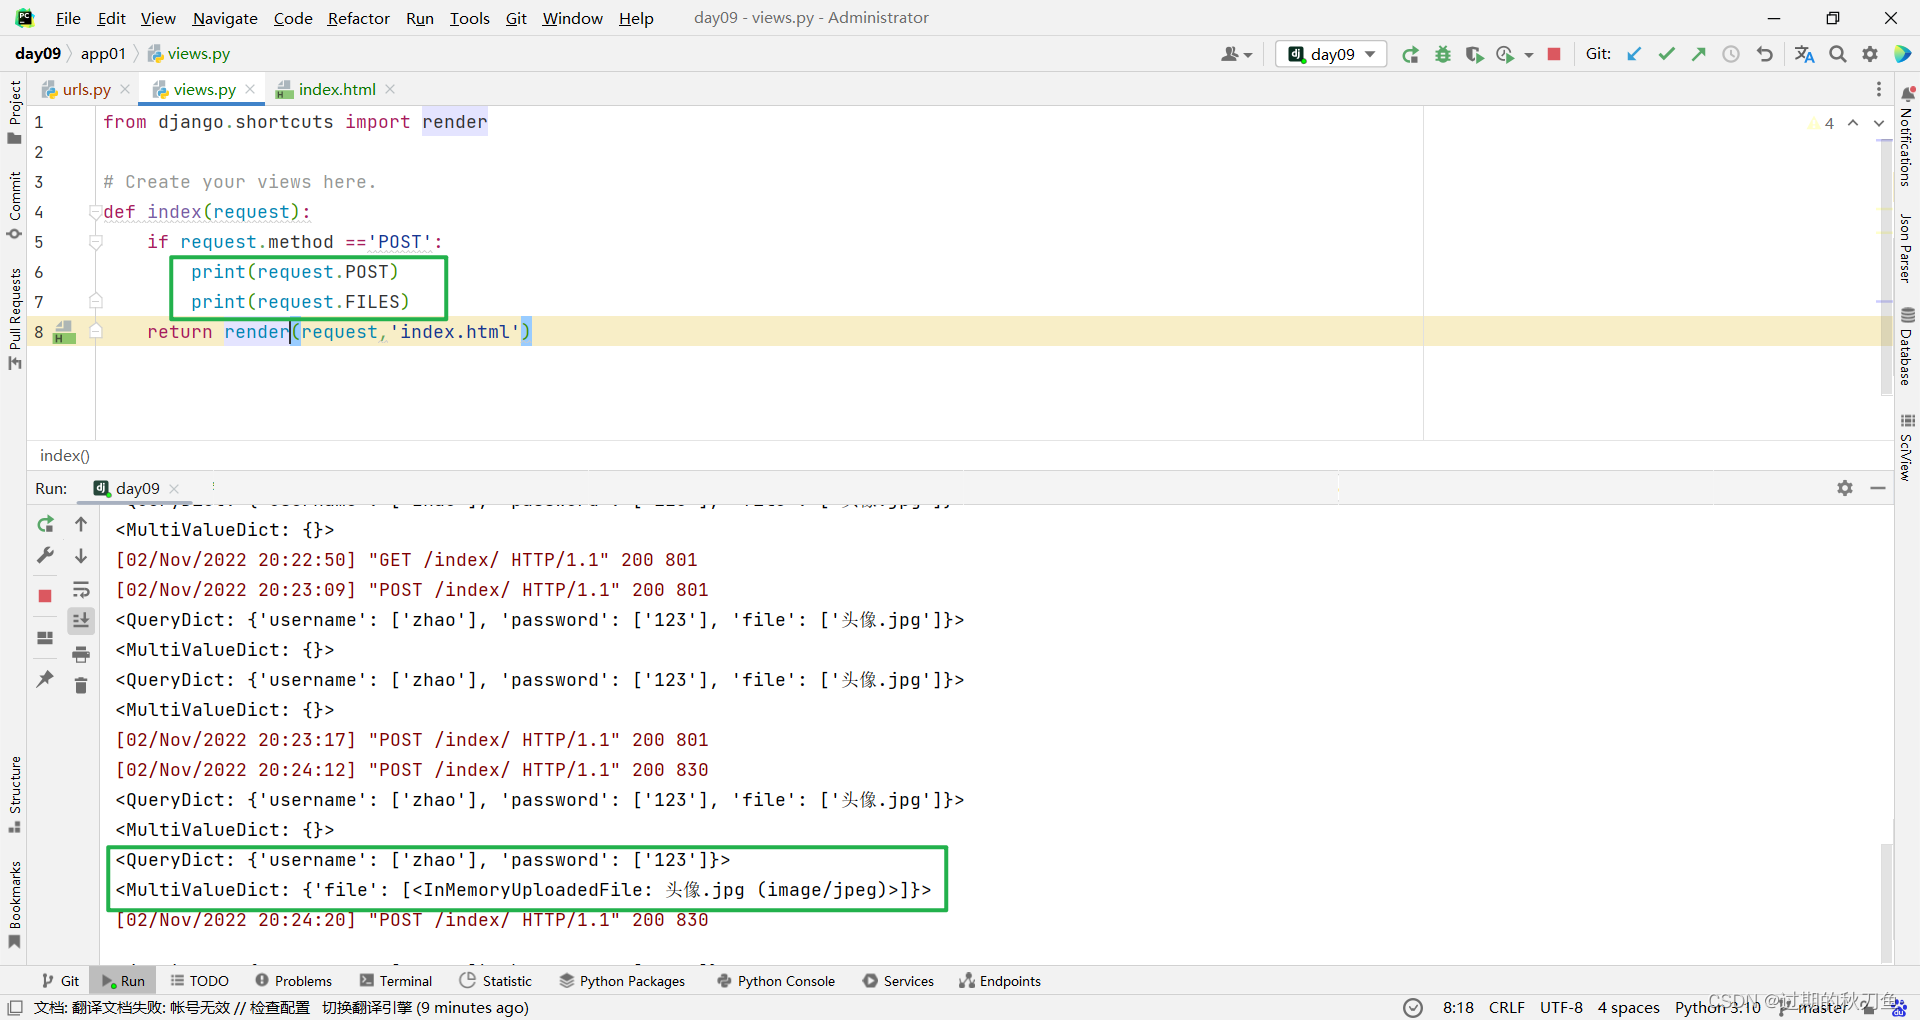Start debugging day09 with bug icon
Image resolution: width=1920 pixels, height=1020 pixels.
(x=1442, y=55)
